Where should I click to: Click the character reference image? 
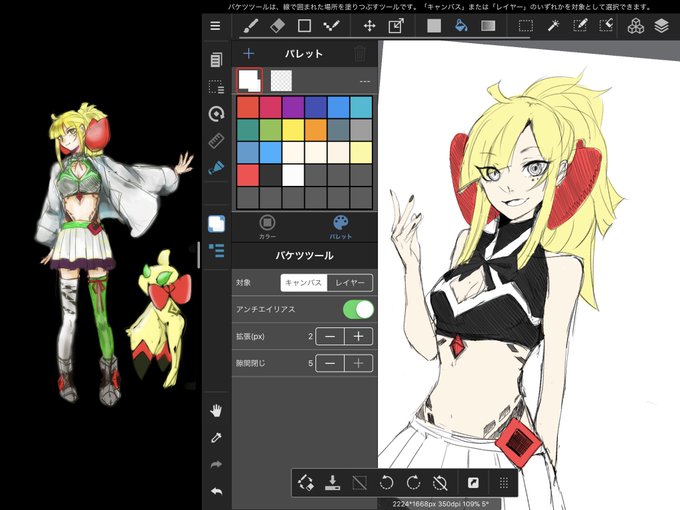[116, 254]
